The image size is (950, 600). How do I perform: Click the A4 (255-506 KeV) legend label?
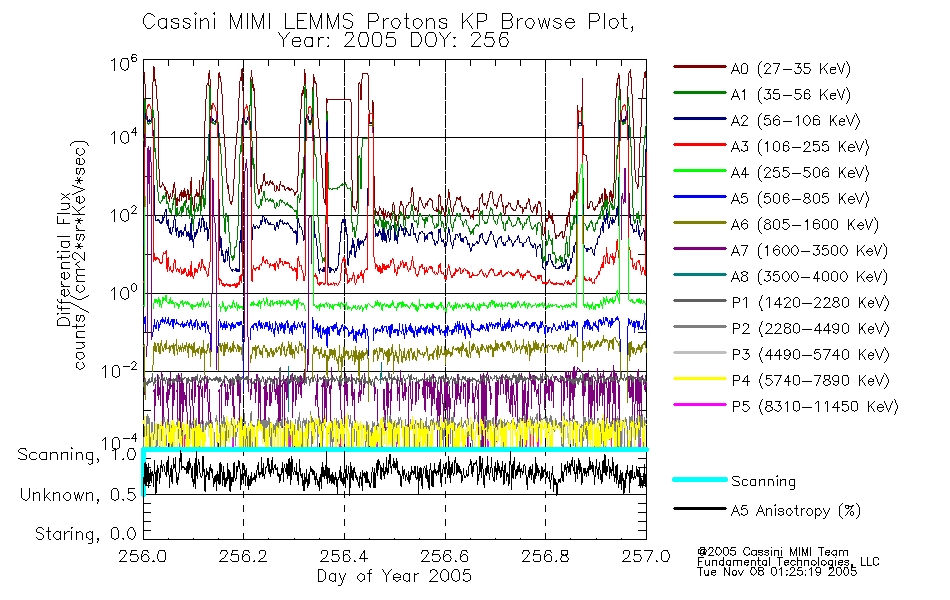[800, 173]
